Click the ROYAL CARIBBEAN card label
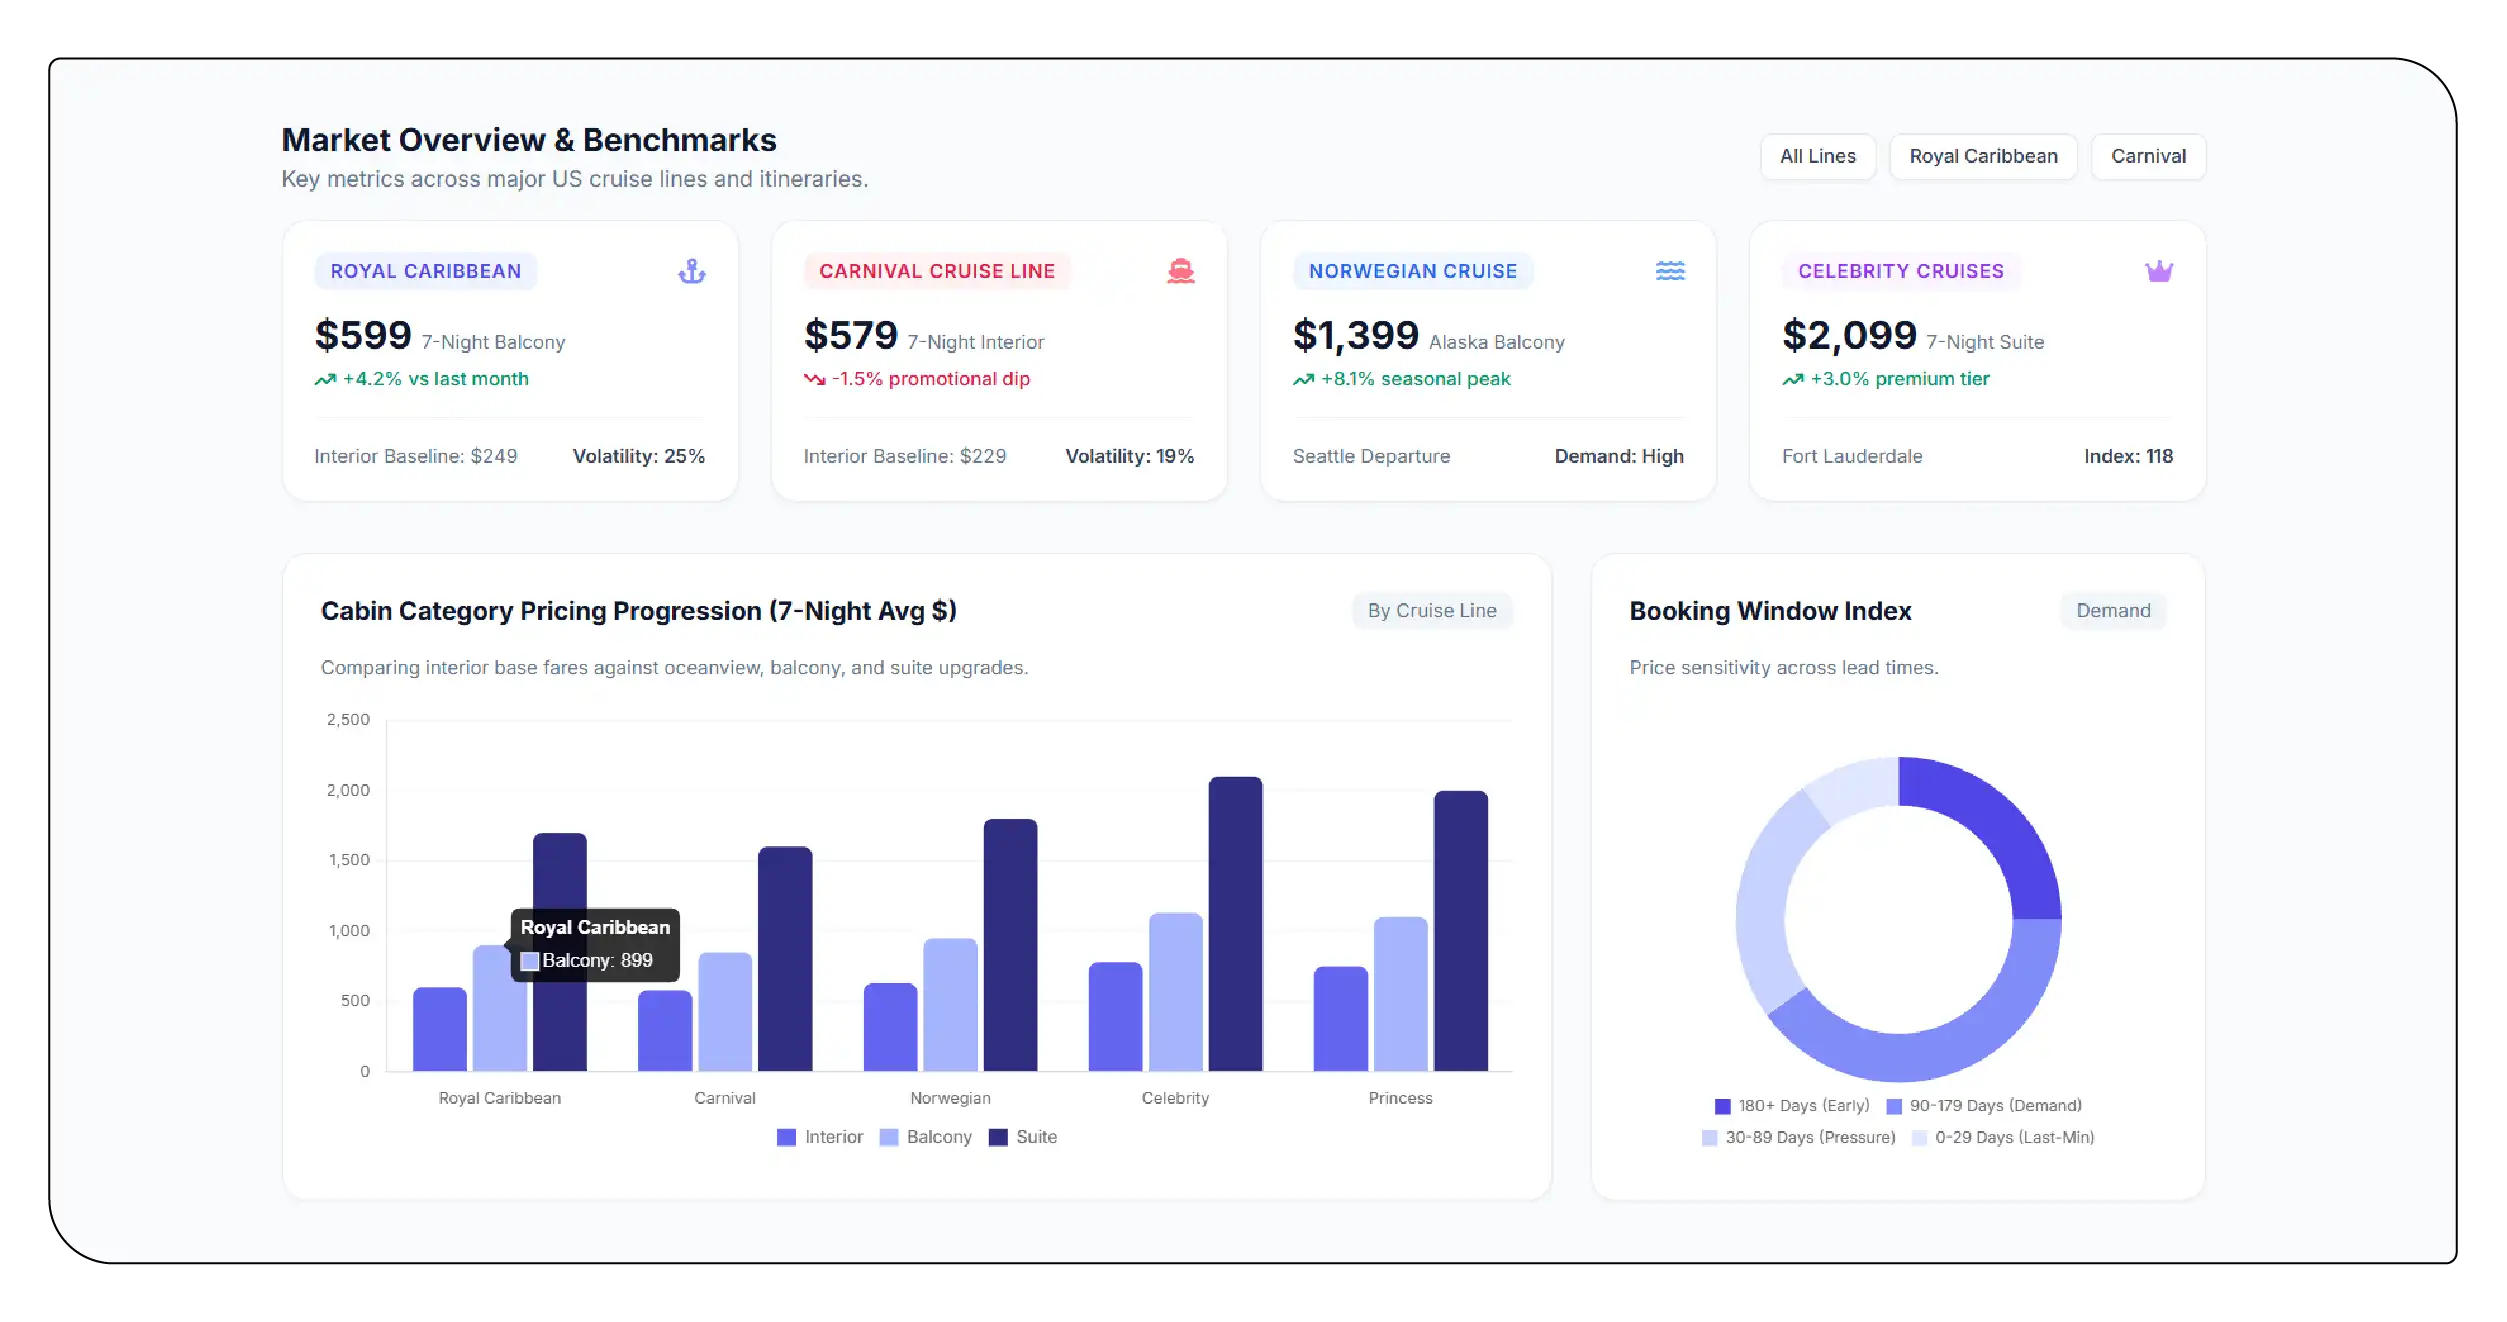Image resolution: width=2507 pixels, height=1322 pixels. tap(426, 271)
